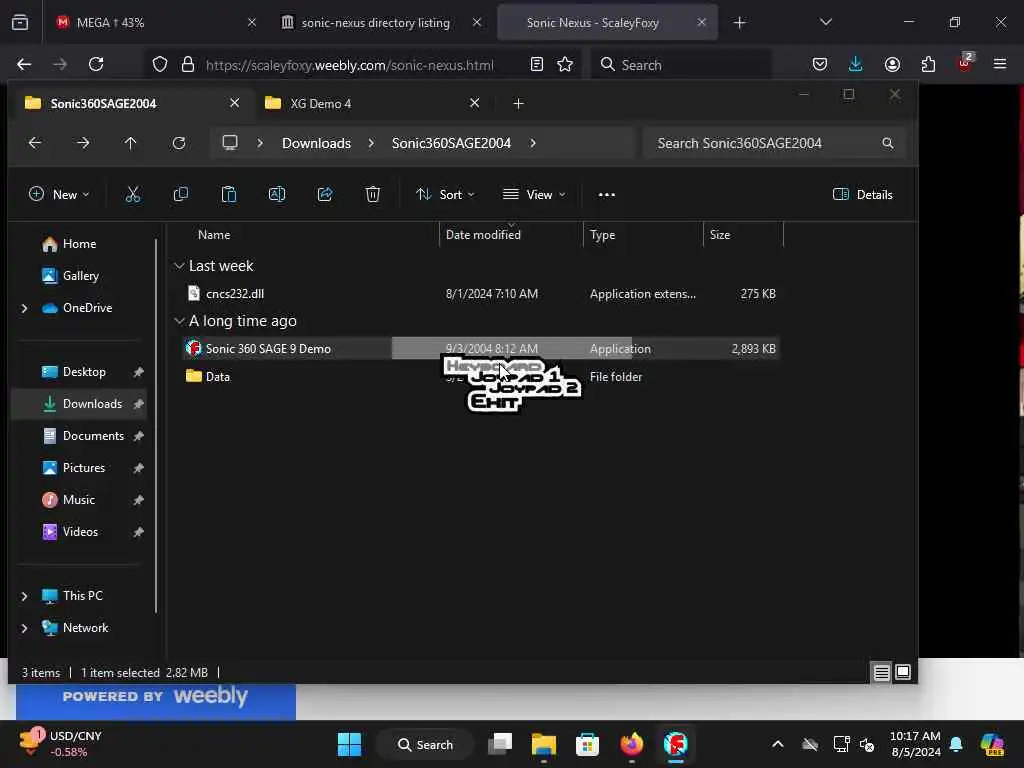Screen dimensions: 1024x768
Task: Switch to the XG Demo 4 Explorer tab
Action: pyautogui.click(x=372, y=104)
